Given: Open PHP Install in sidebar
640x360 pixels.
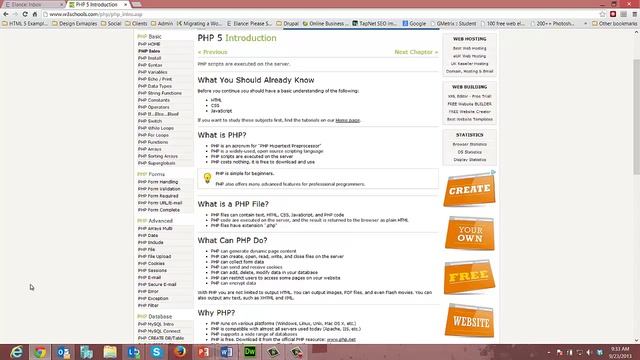Looking at the screenshot, I should (149, 58).
